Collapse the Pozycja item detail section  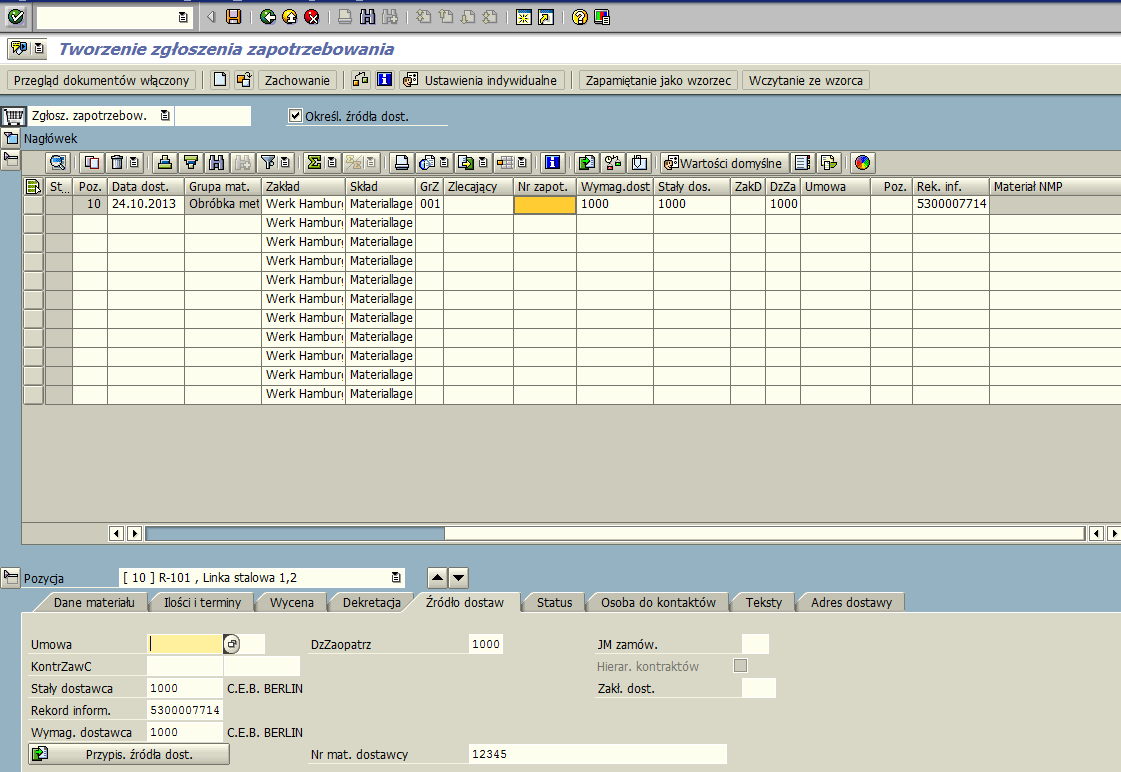[x=11, y=578]
